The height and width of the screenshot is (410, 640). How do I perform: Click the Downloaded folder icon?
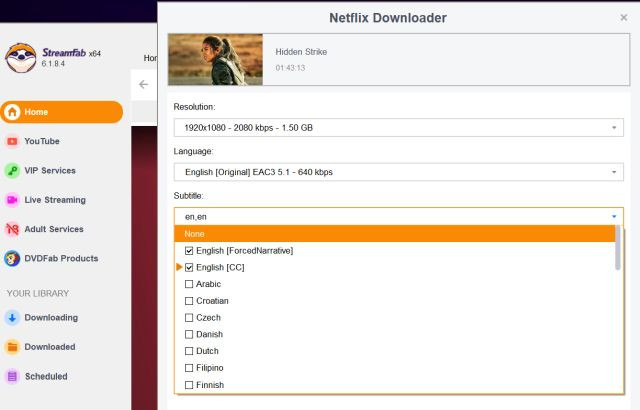coord(12,347)
